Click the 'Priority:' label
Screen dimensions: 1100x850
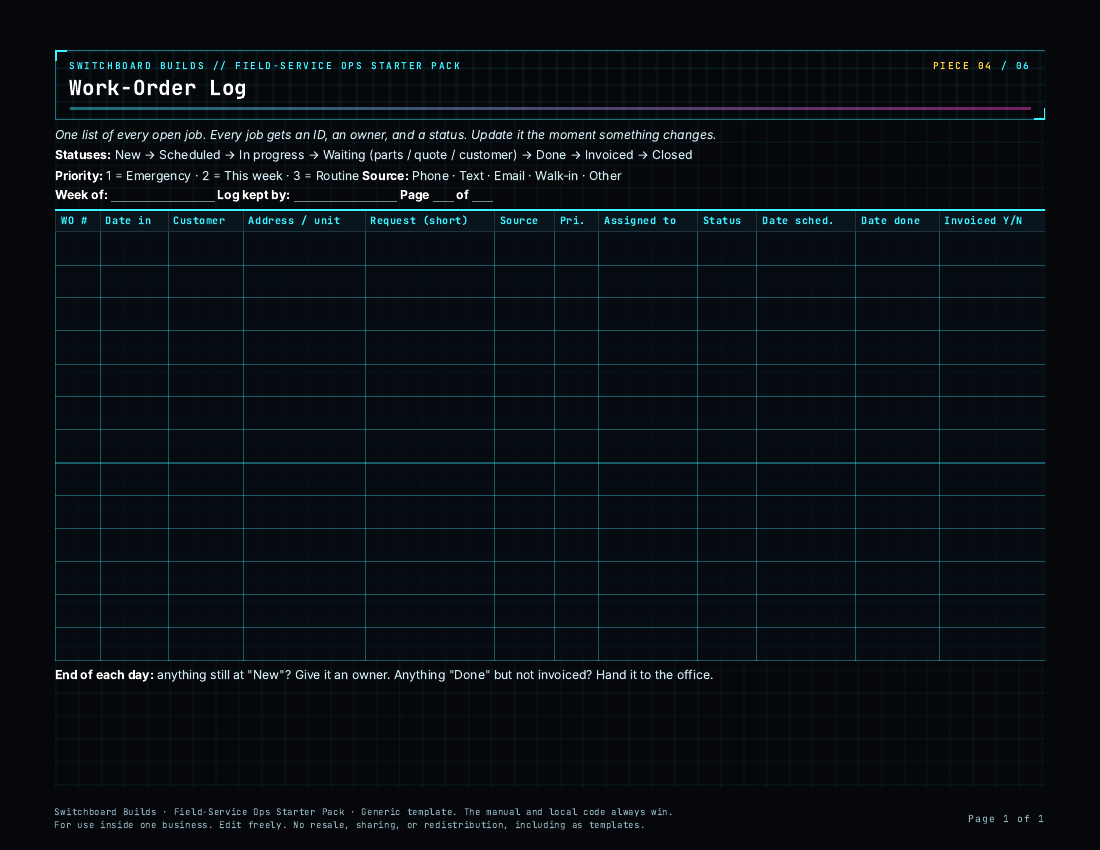point(79,176)
